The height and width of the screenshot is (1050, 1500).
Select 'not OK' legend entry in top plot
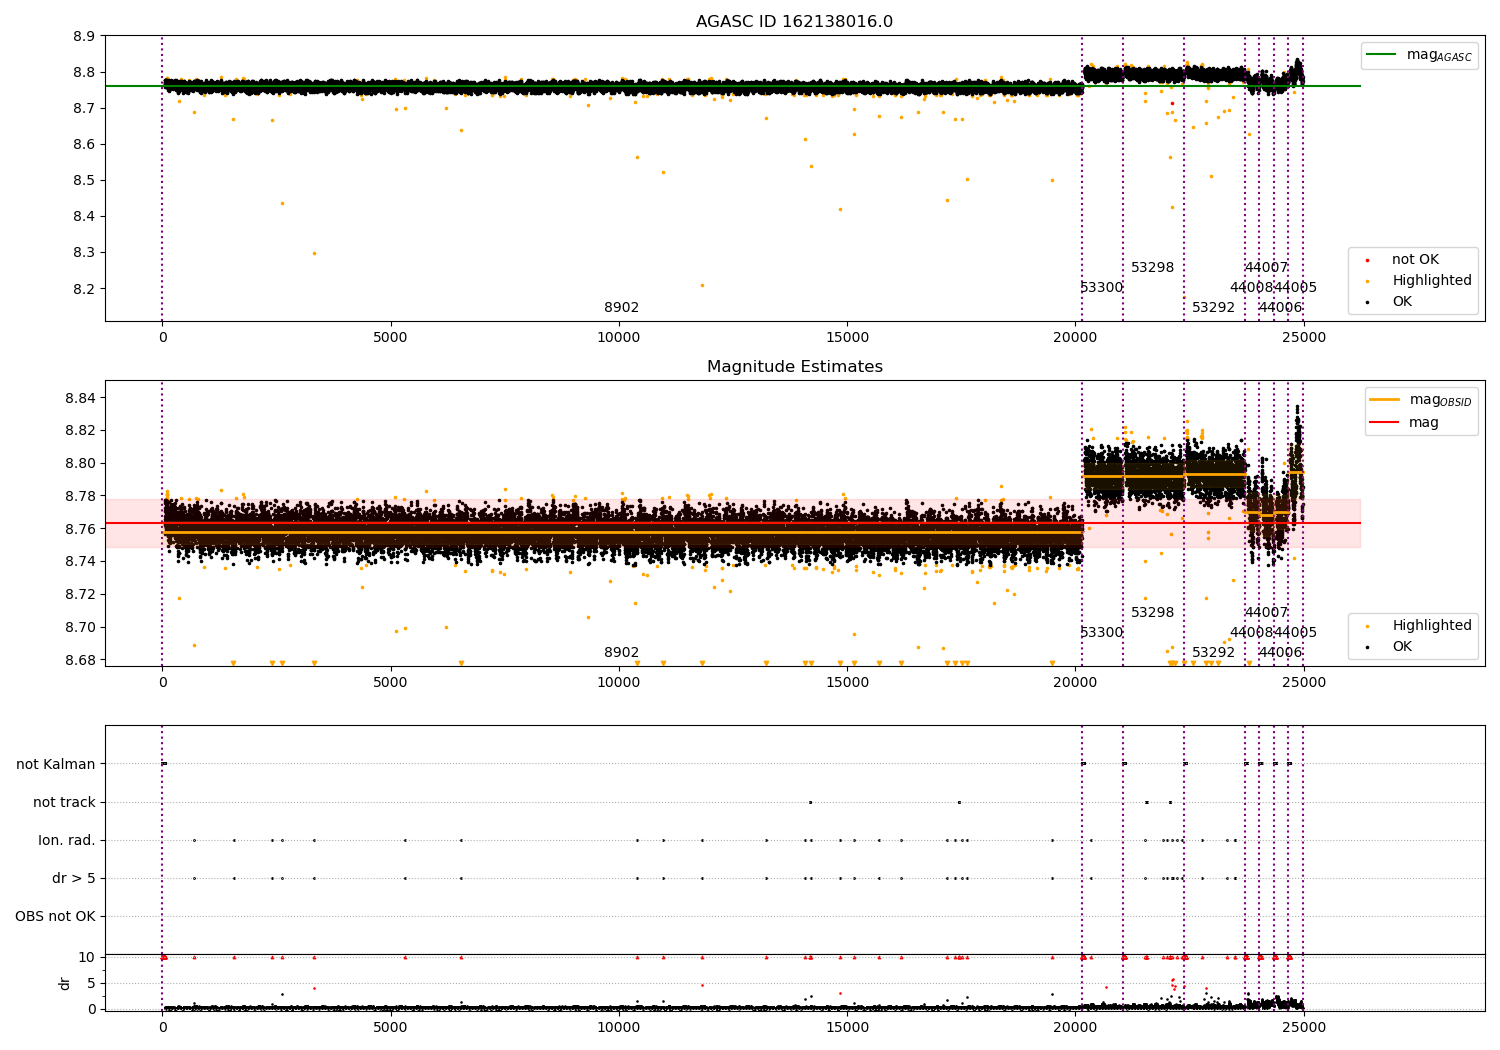pos(1415,260)
